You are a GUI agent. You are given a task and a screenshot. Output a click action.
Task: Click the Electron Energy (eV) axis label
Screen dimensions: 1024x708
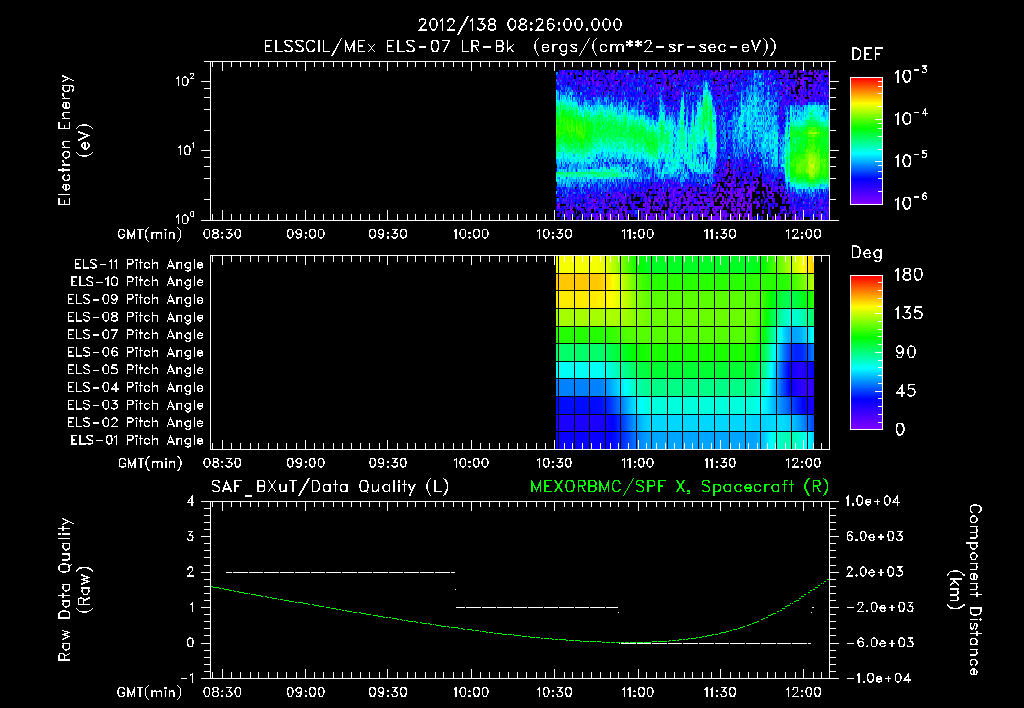pyautogui.click(x=74, y=140)
